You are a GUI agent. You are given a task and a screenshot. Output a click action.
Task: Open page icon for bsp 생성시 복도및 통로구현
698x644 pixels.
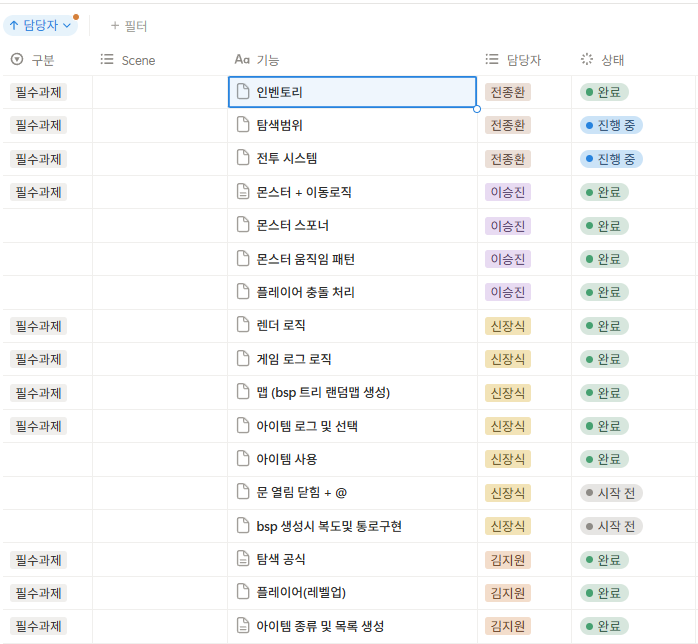click(x=243, y=526)
